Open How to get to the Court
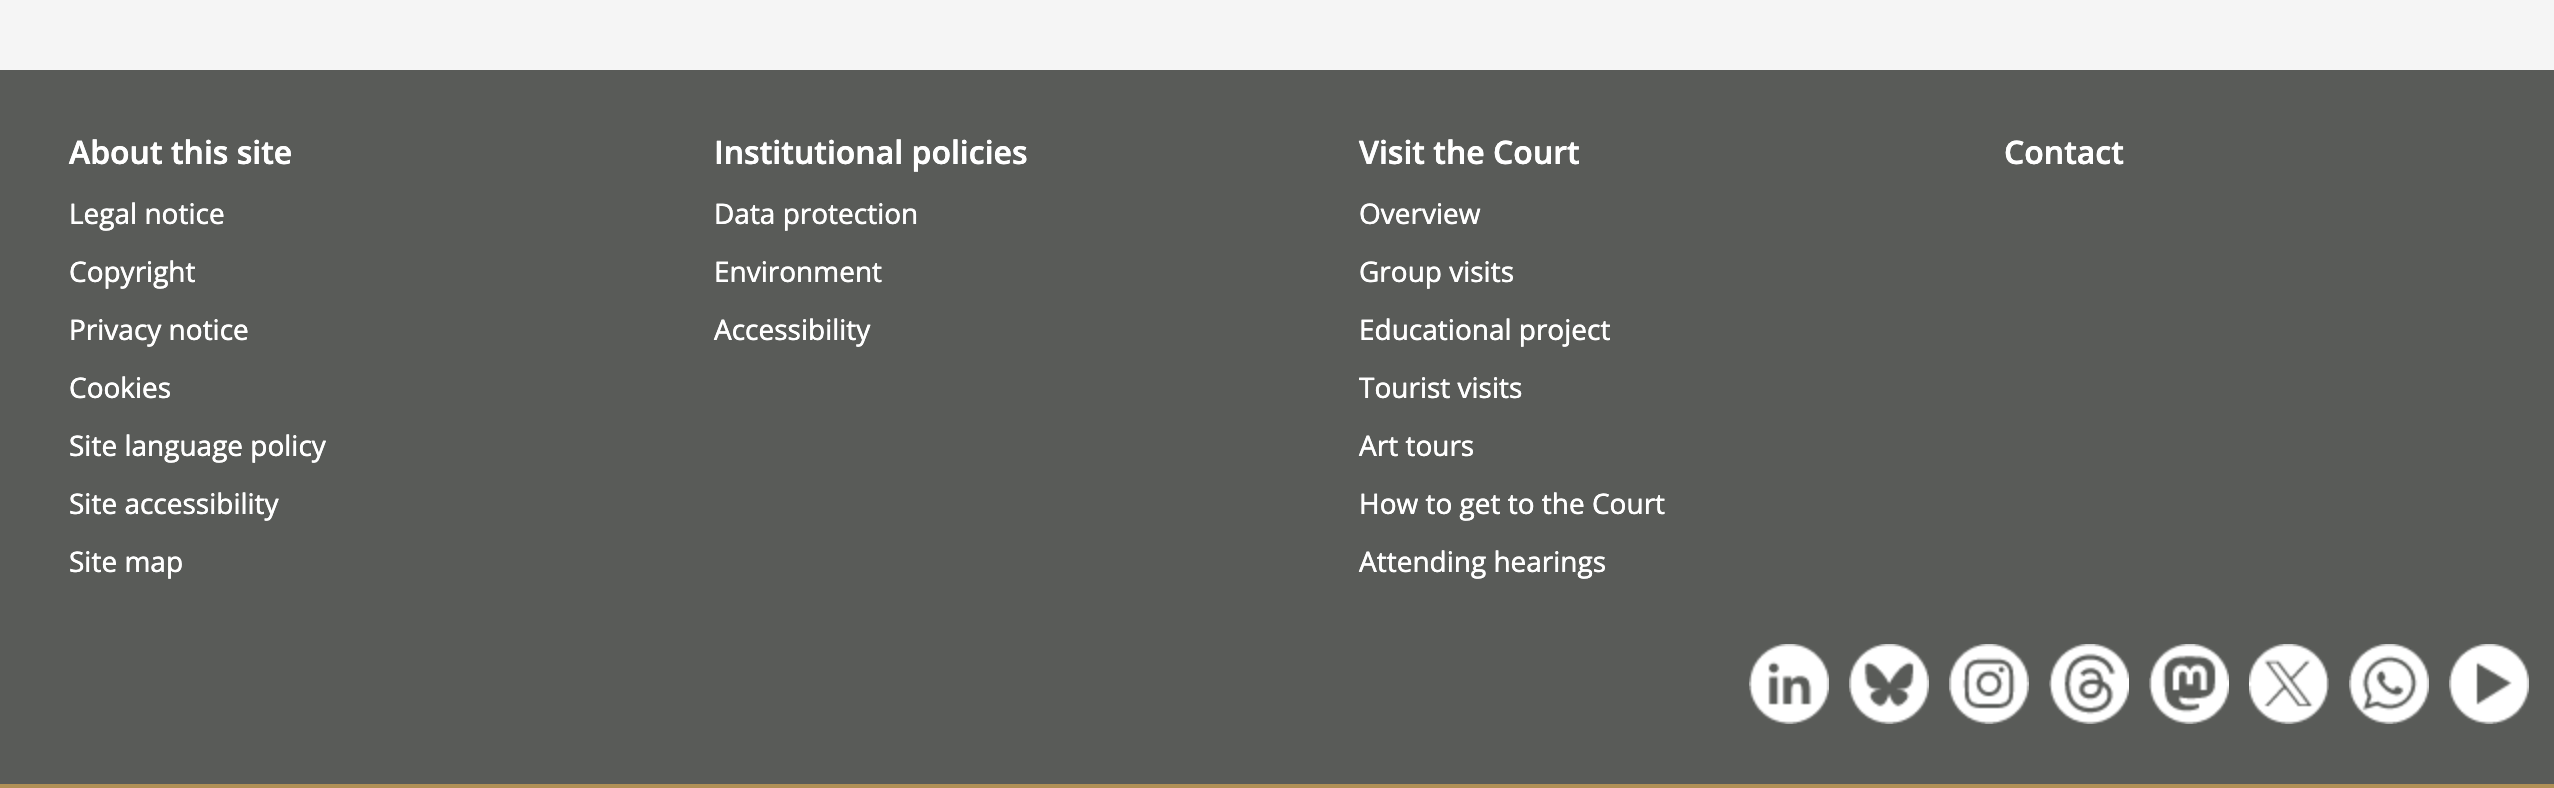 pyautogui.click(x=1511, y=504)
